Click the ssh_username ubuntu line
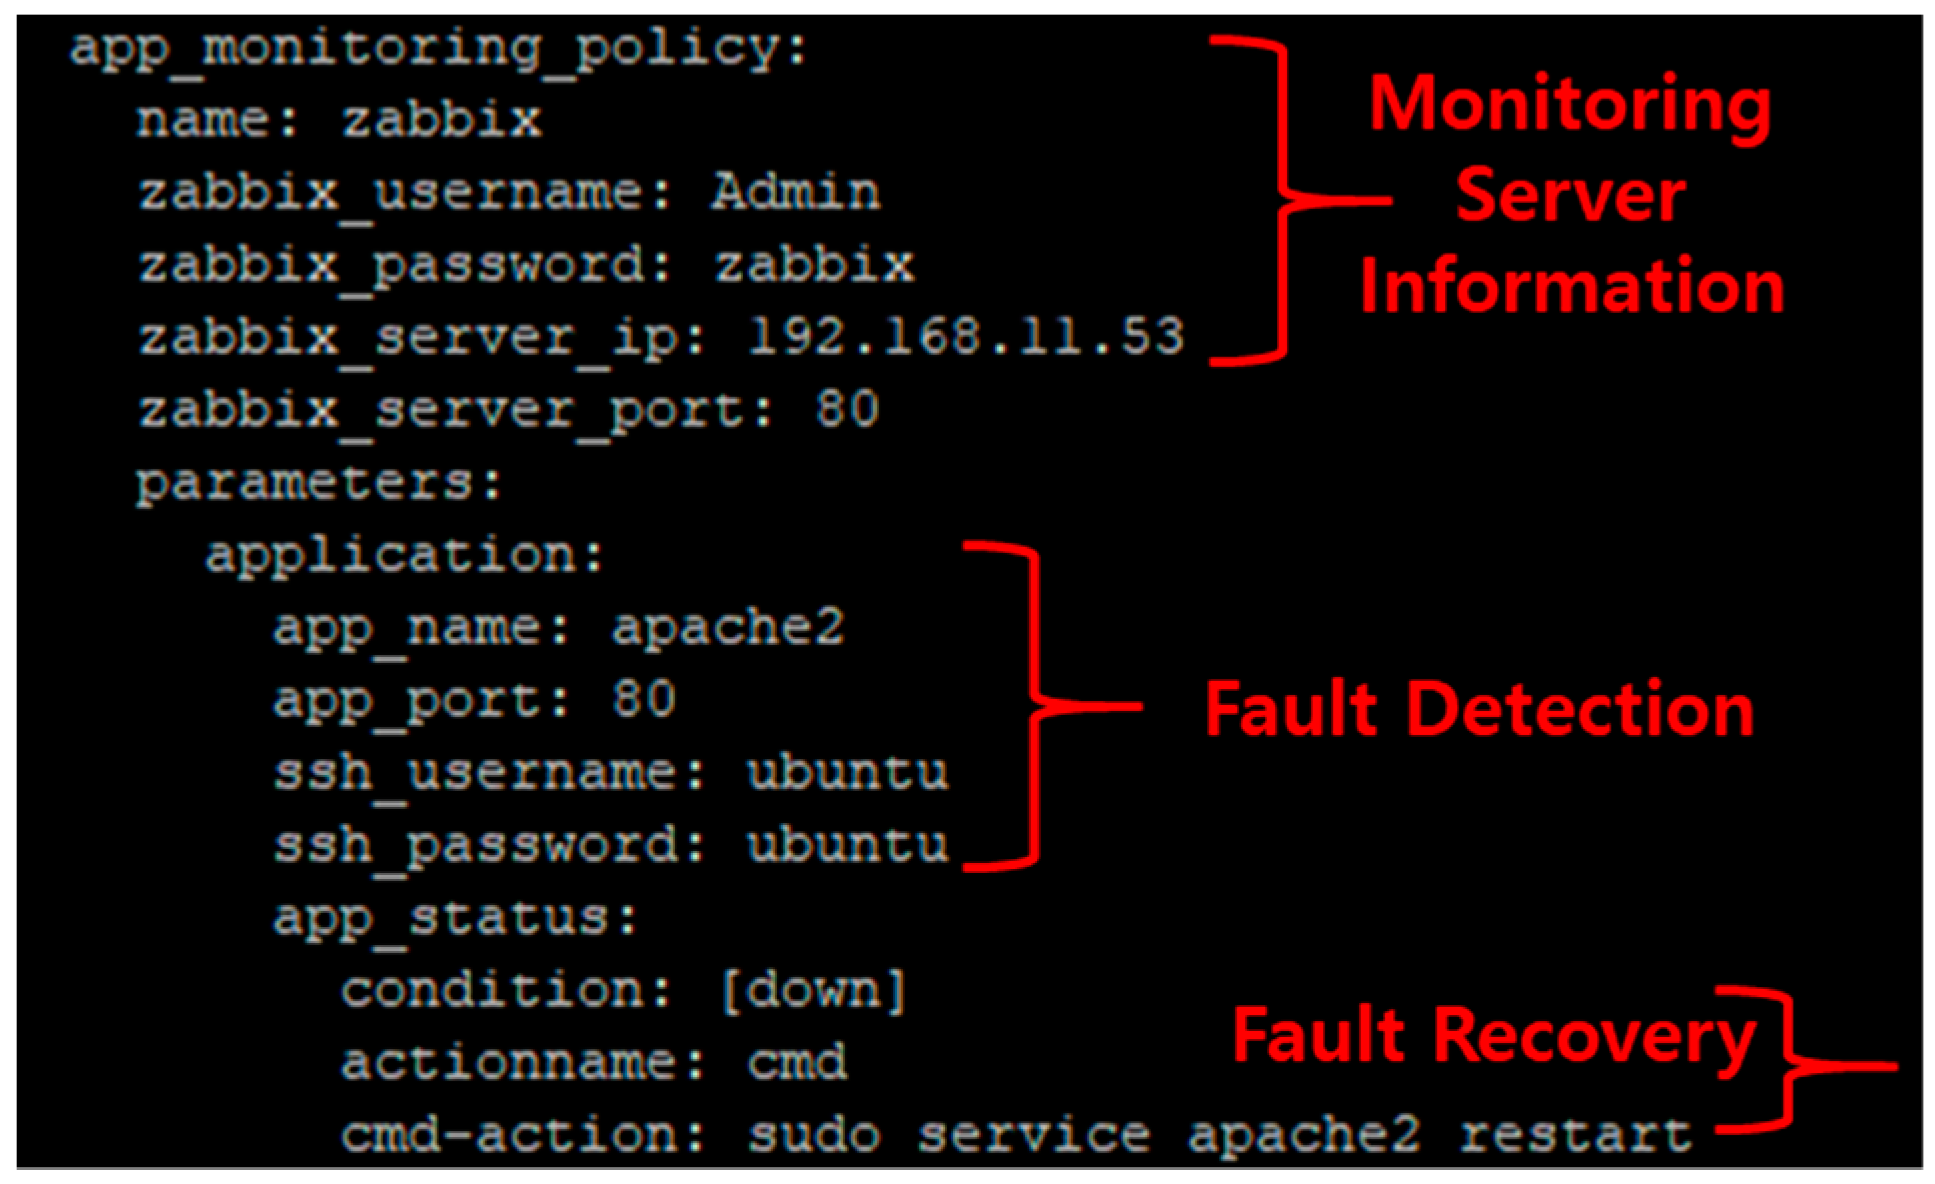 [611, 773]
